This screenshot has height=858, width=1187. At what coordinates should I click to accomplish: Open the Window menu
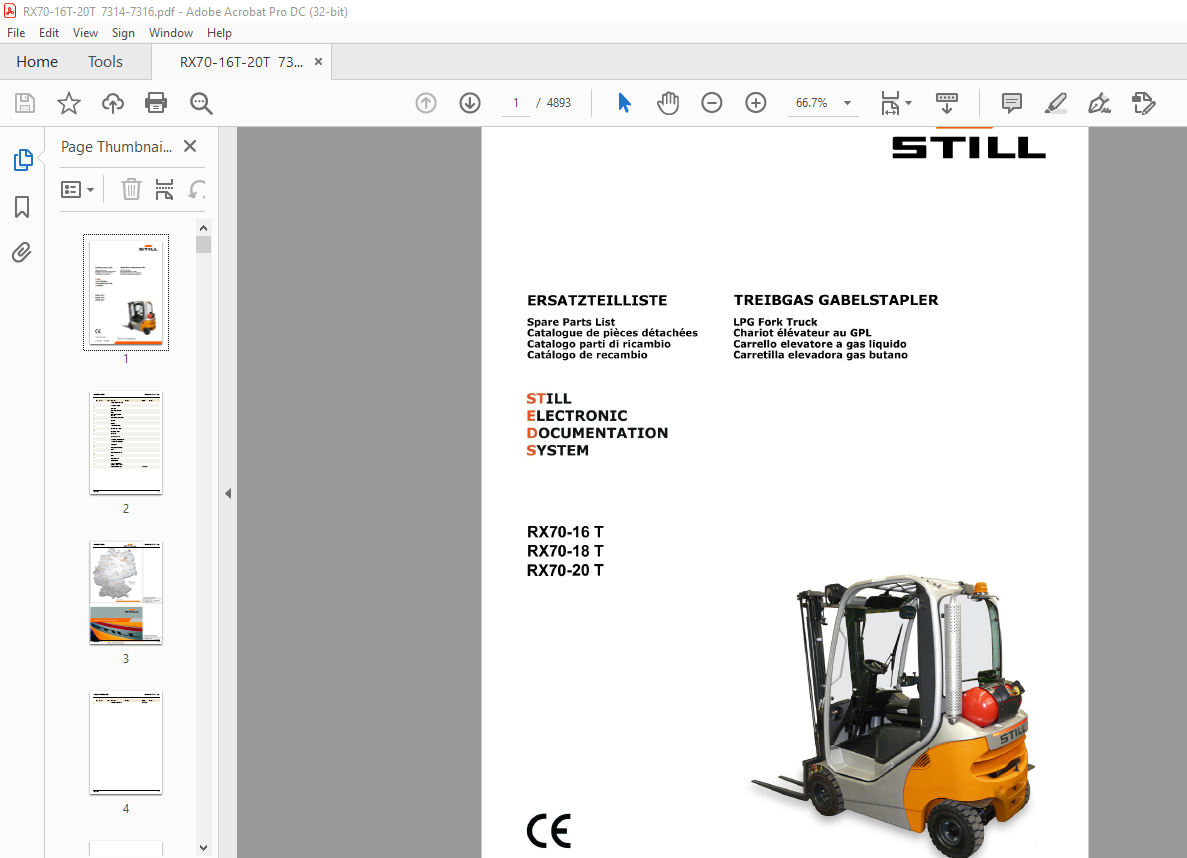(x=170, y=33)
